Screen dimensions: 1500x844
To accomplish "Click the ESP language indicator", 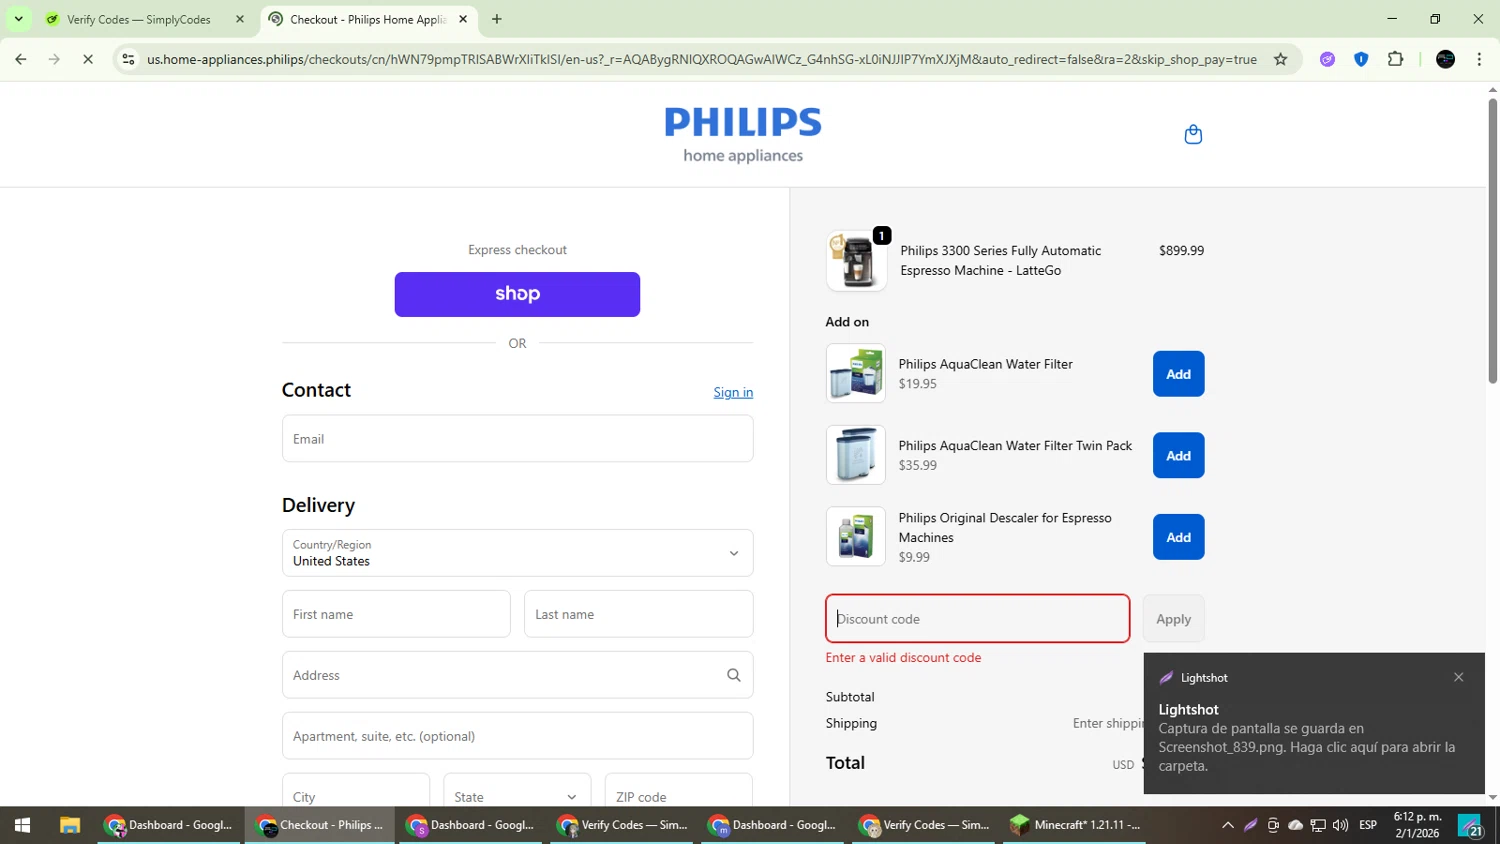I will coord(1368,825).
